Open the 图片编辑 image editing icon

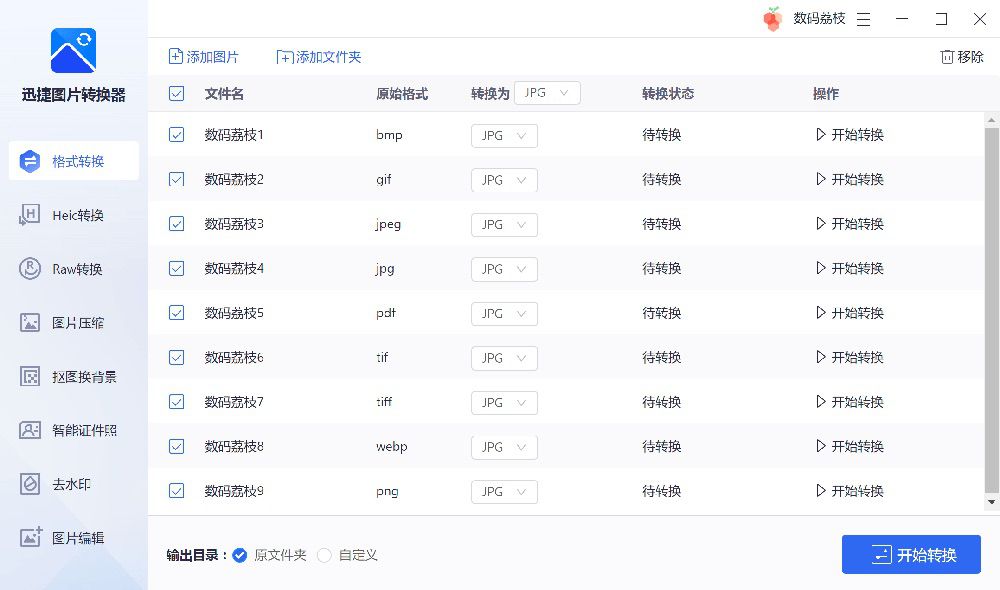tap(30, 537)
